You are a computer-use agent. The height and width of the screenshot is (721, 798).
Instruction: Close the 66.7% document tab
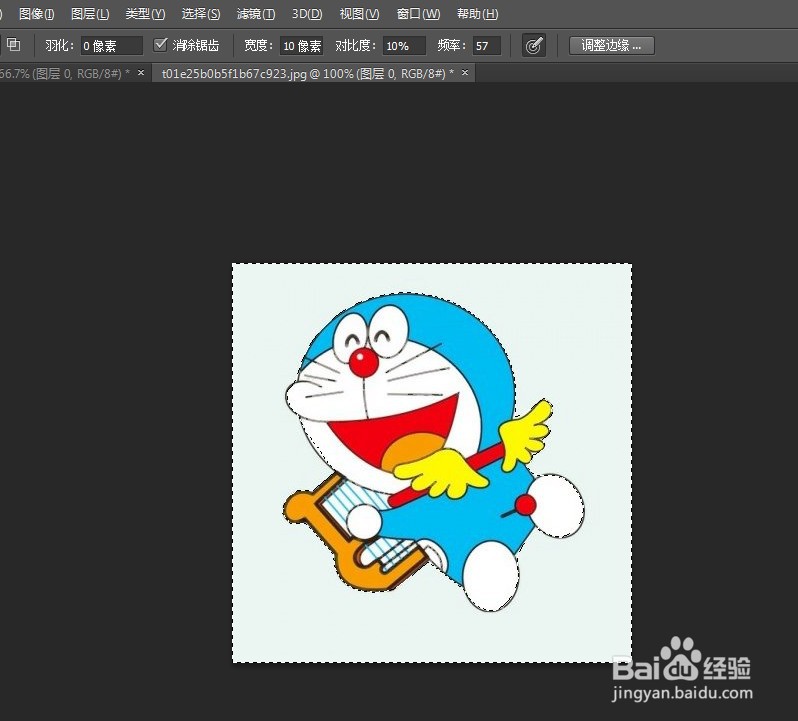[x=141, y=73]
